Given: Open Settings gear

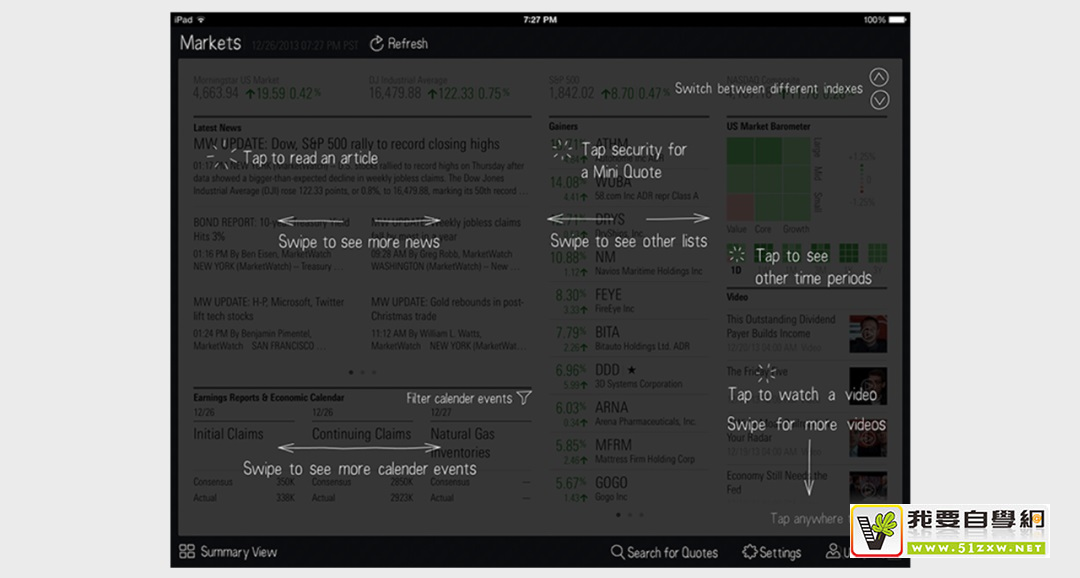Looking at the screenshot, I should click(x=771, y=553).
